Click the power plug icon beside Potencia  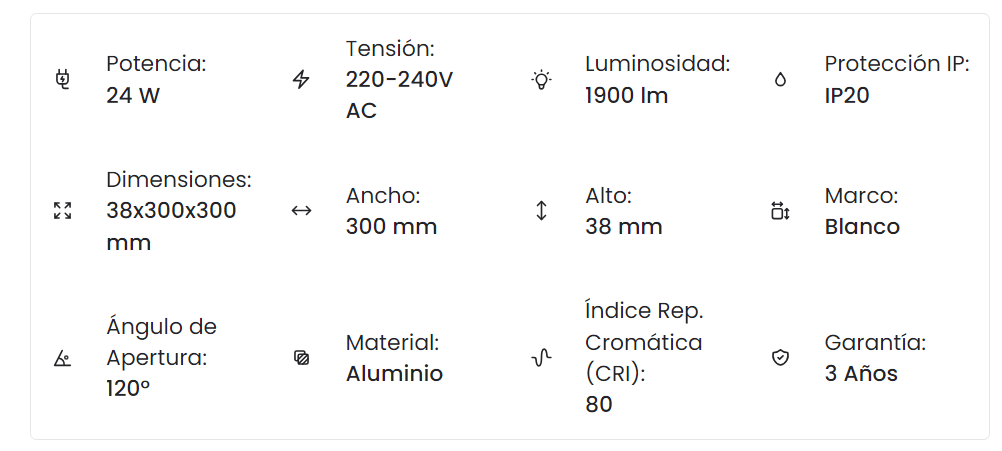coord(62,80)
